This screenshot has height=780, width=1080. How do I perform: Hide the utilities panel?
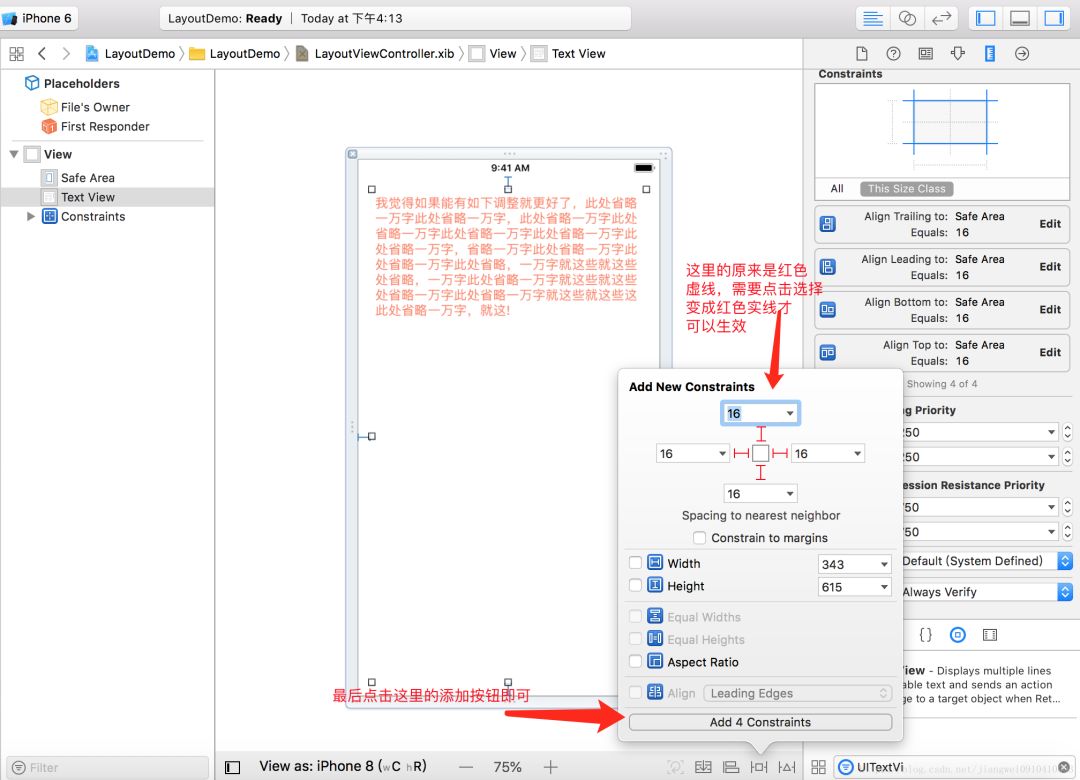[x=1054, y=19]
